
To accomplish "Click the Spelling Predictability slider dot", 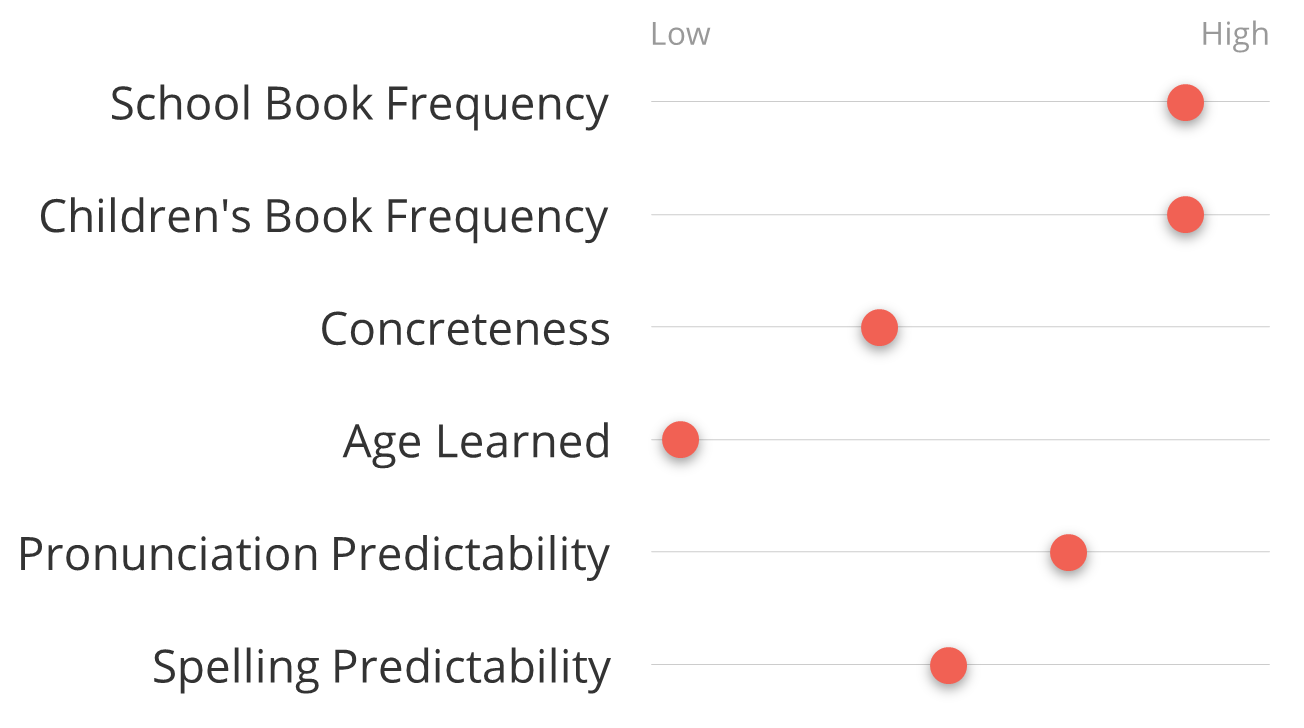I will (948, 665).
